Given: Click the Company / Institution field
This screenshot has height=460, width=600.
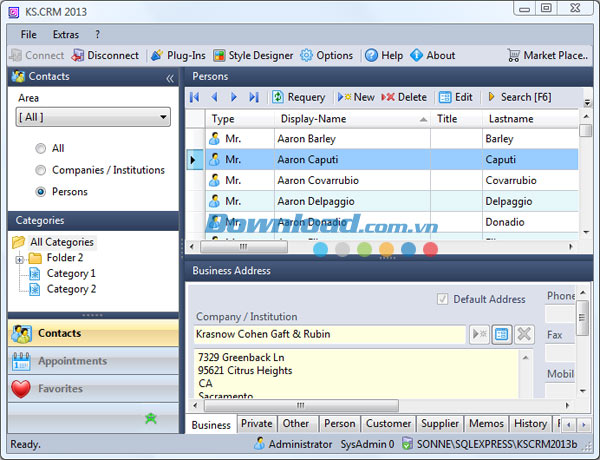Looking at the screenshot, I should coord(329,334).
